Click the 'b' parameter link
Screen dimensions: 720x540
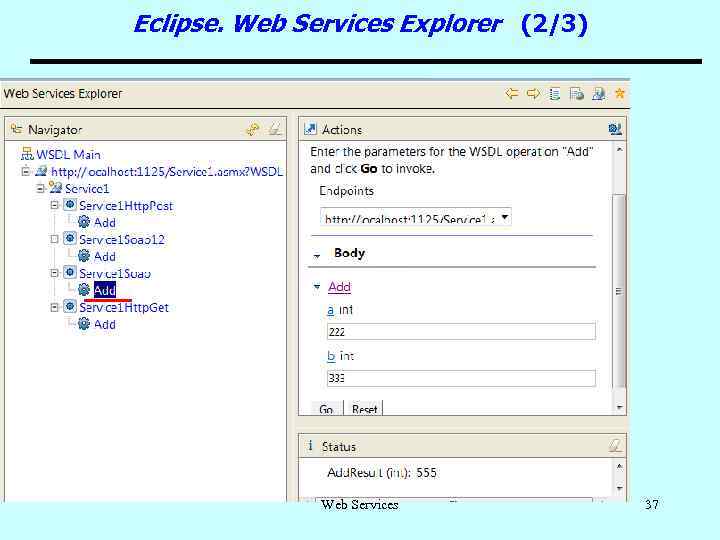pos(331,356)
